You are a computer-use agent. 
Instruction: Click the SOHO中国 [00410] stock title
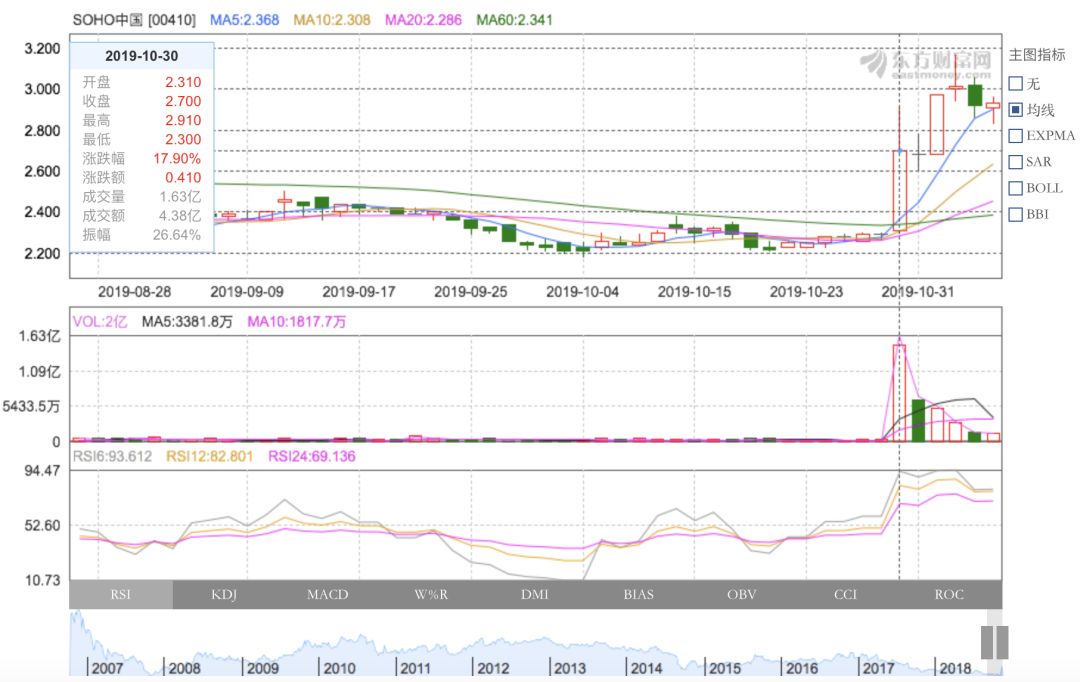click(134, 20)
